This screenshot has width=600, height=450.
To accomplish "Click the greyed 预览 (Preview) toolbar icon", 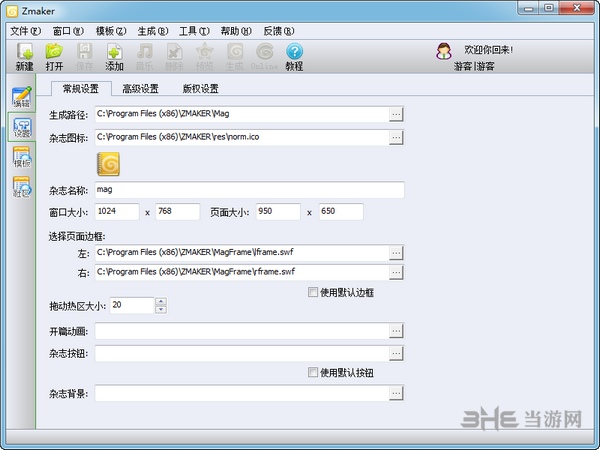I will click(204, 57).
